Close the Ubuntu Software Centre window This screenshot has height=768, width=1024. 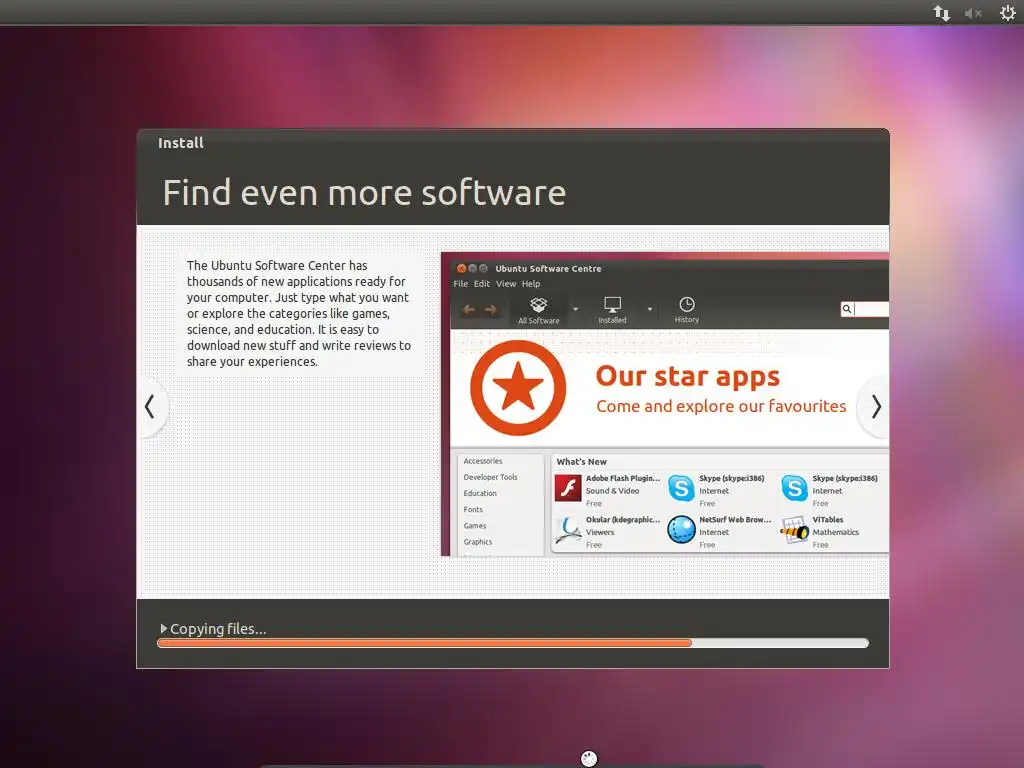461,268
